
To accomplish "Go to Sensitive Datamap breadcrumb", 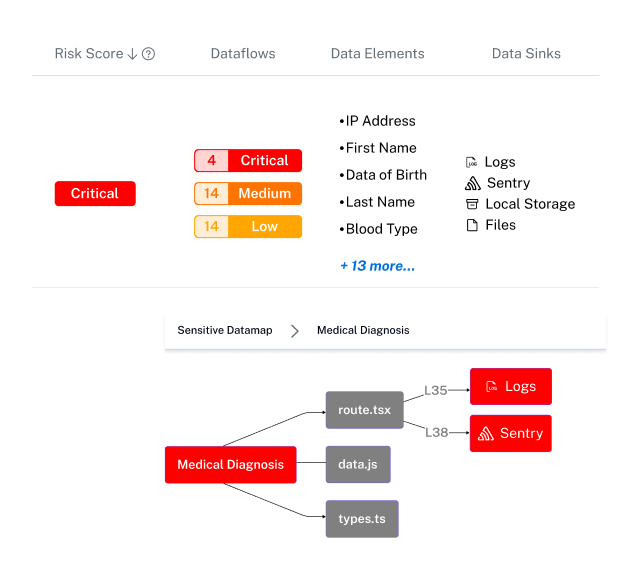I will pyautogui.click(x=224, y=330).
